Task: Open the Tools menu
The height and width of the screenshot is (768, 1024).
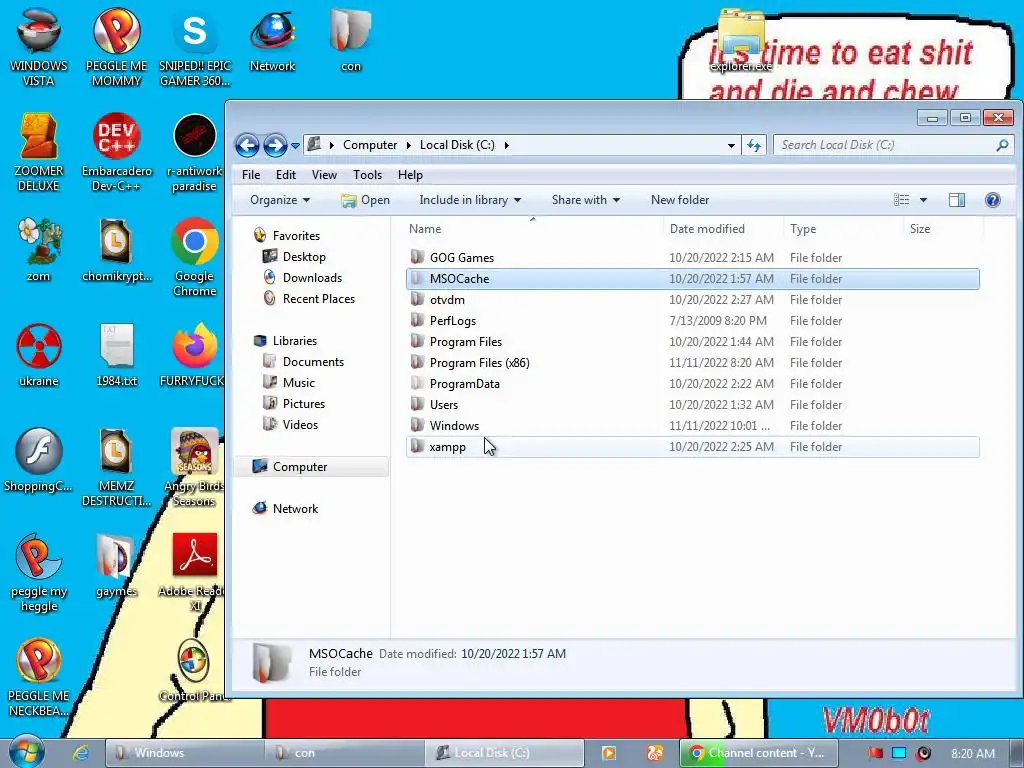Action: (367, 175)
